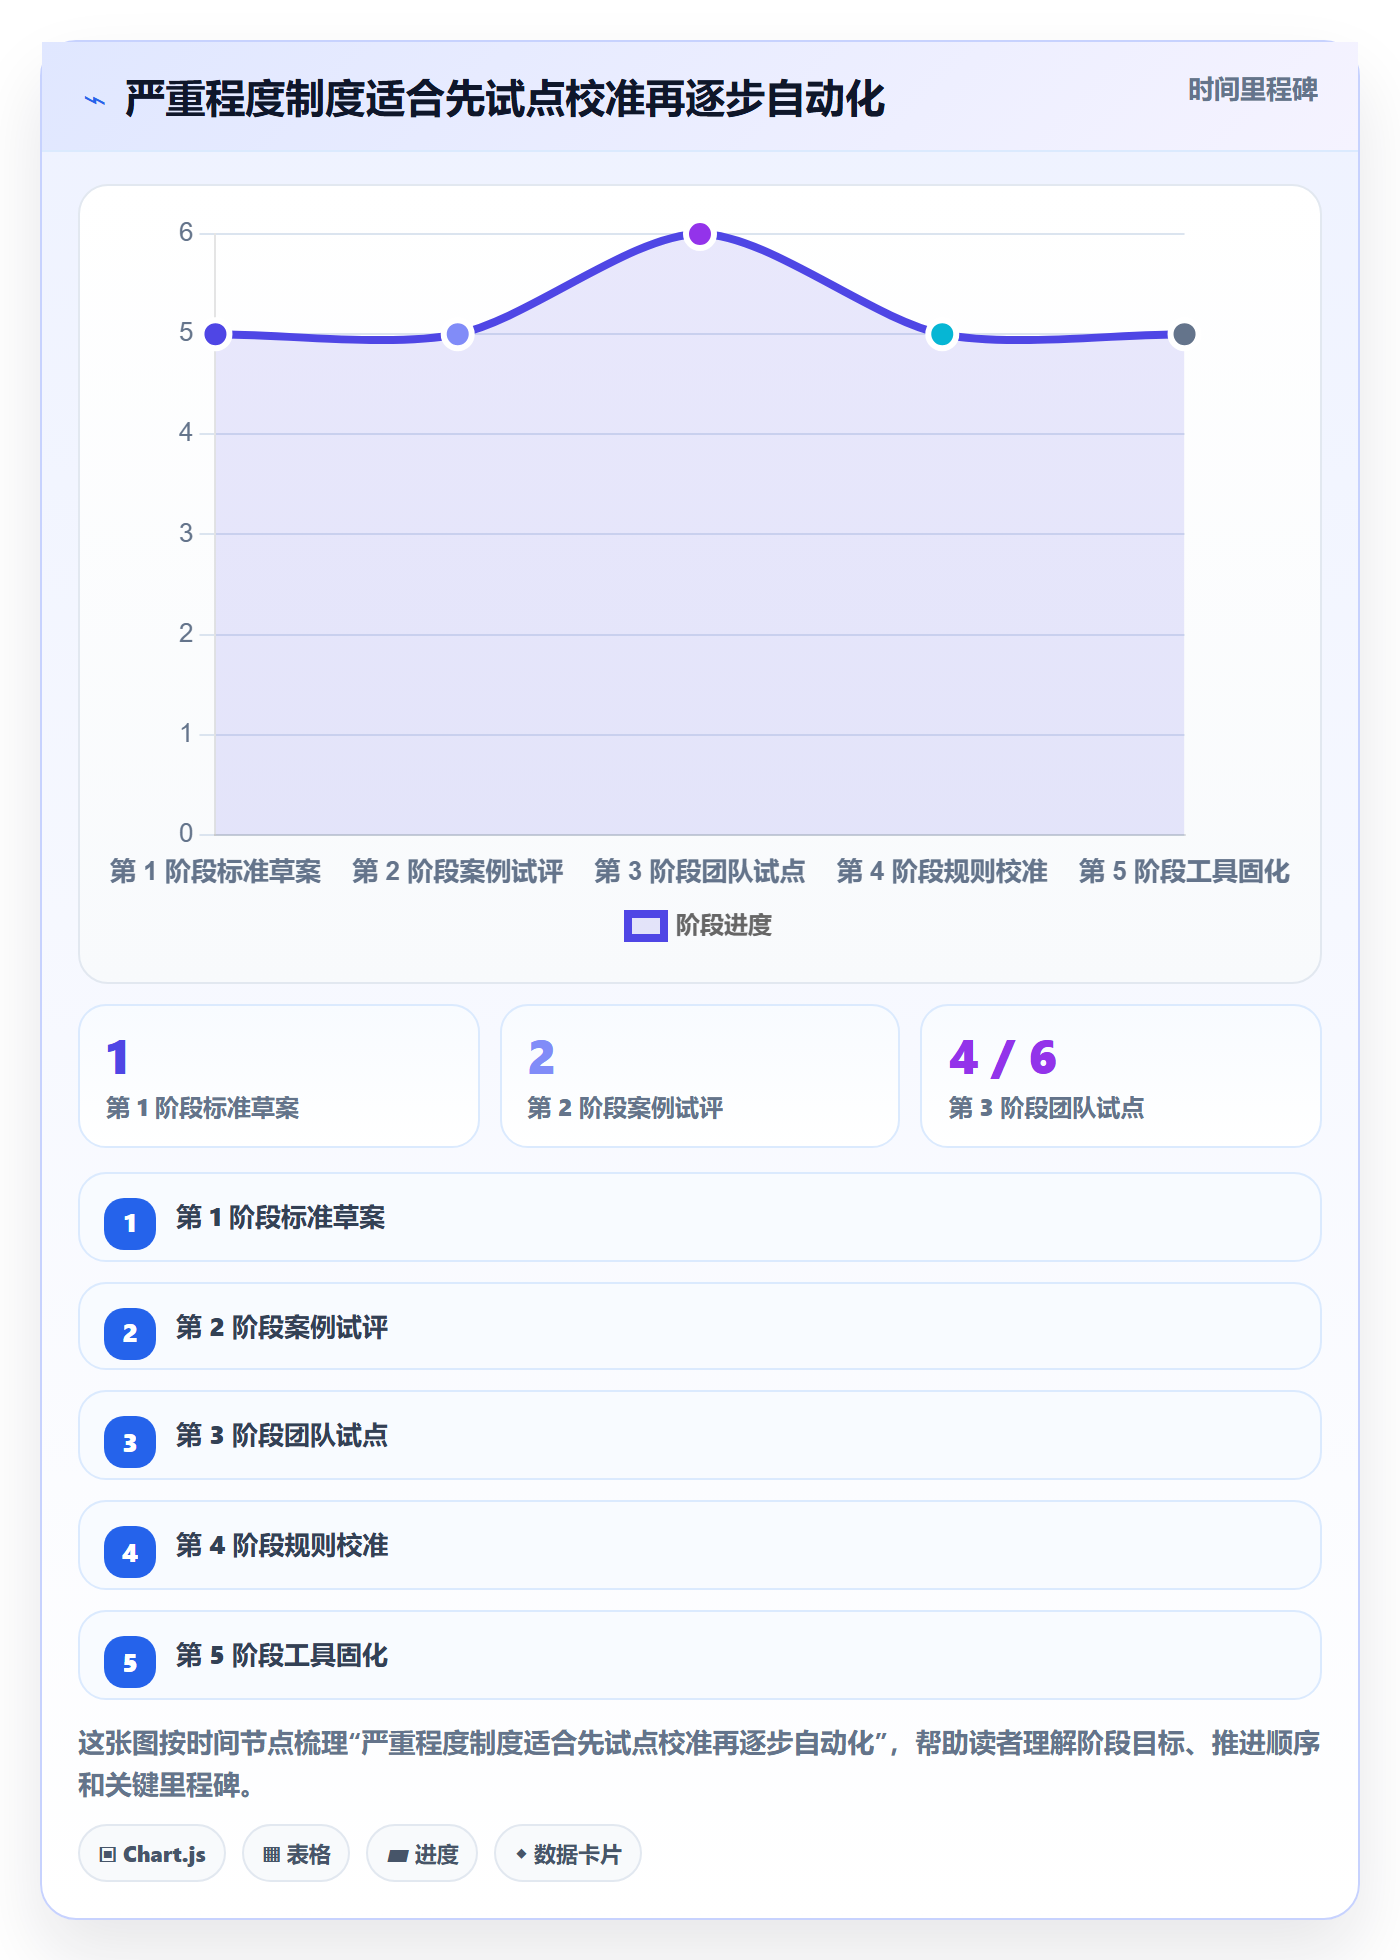This screenshot has width=1400, height=1960.
Task: Click the blue number 5 badge in the list
Action: pyautogui.click(x=130, y=1662)
